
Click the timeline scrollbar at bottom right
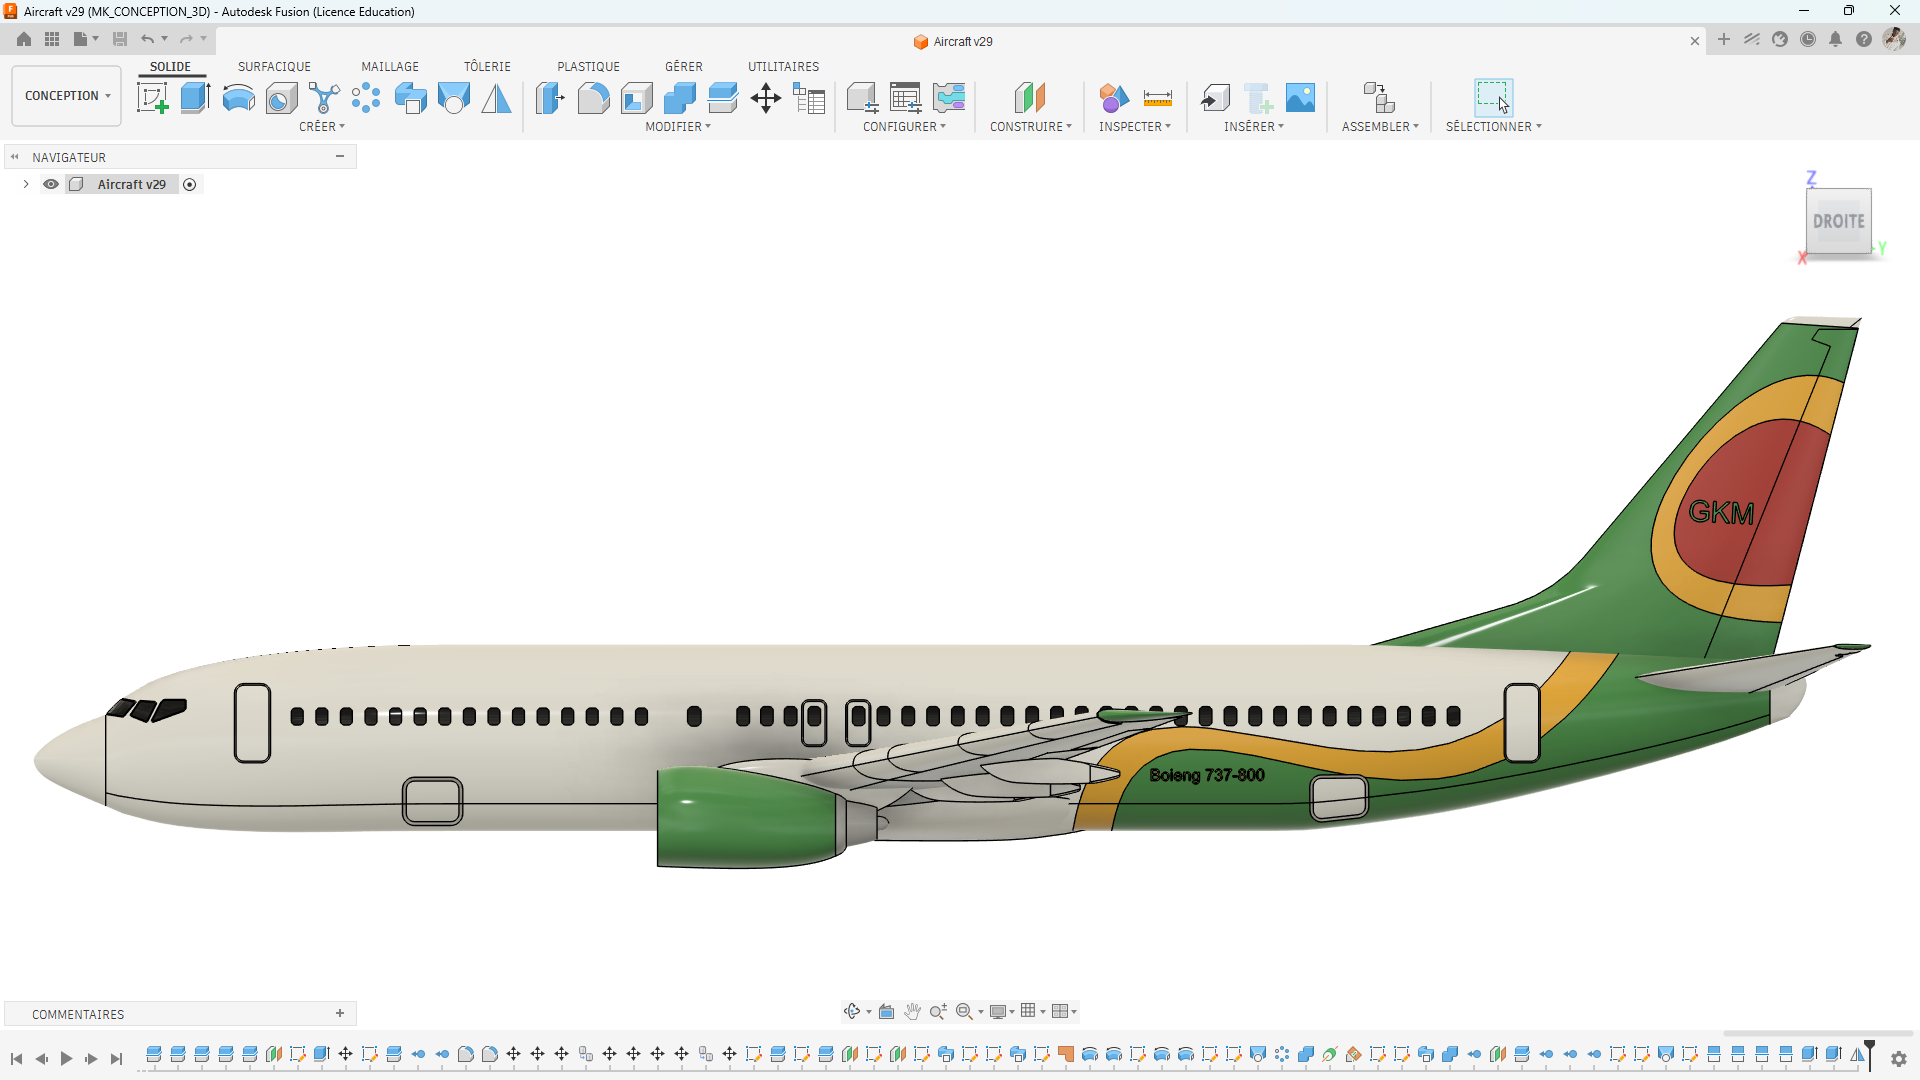1817,1034
